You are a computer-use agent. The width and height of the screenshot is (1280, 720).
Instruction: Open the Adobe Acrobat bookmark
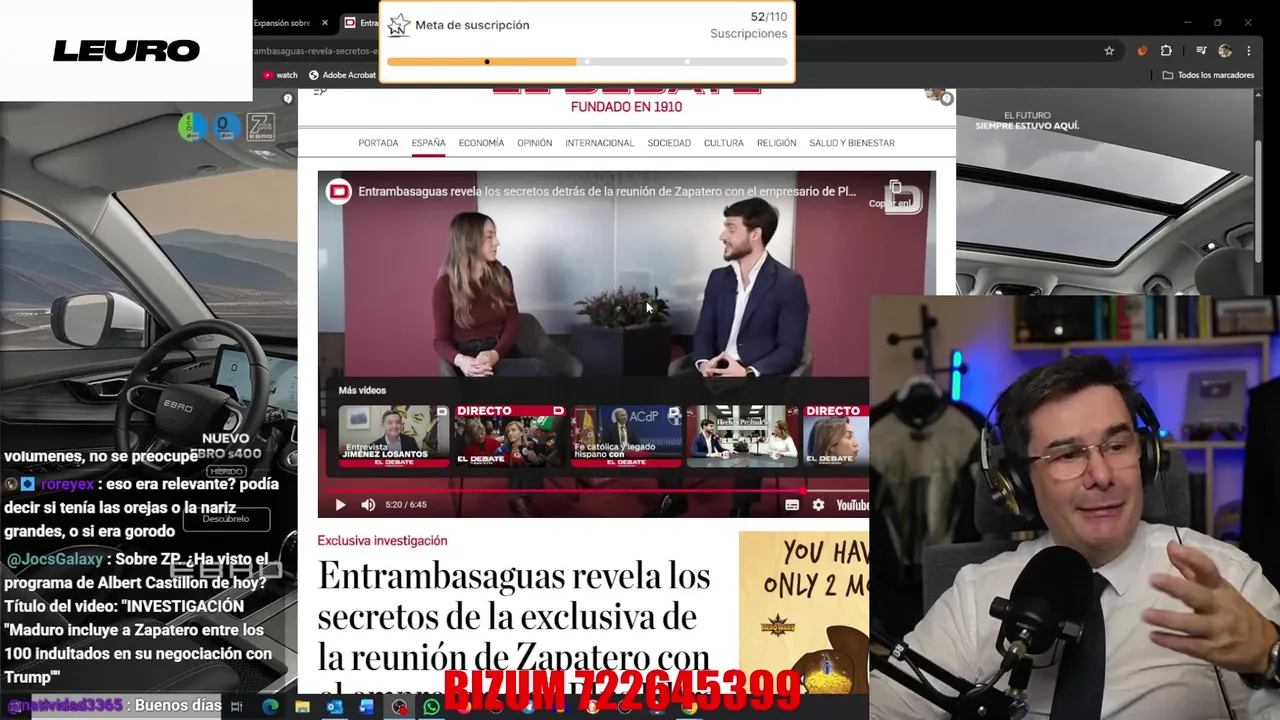[342, 75]
